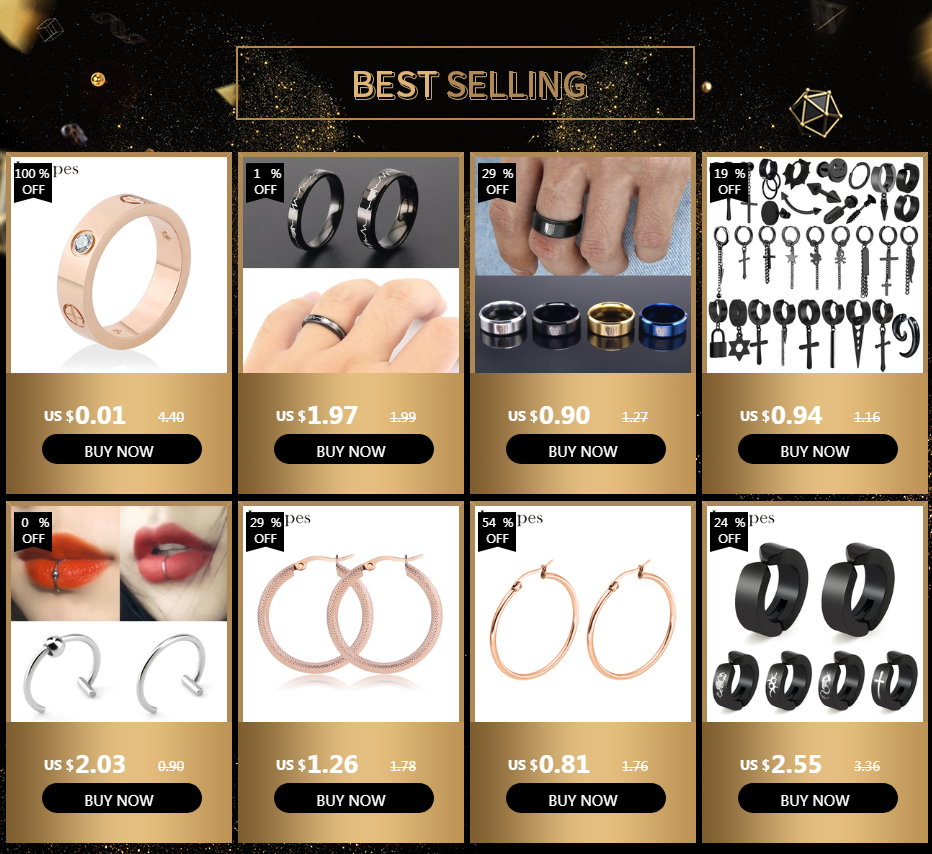
Task: Open the rose gold crystal ring image
Action: pos(119,265)
